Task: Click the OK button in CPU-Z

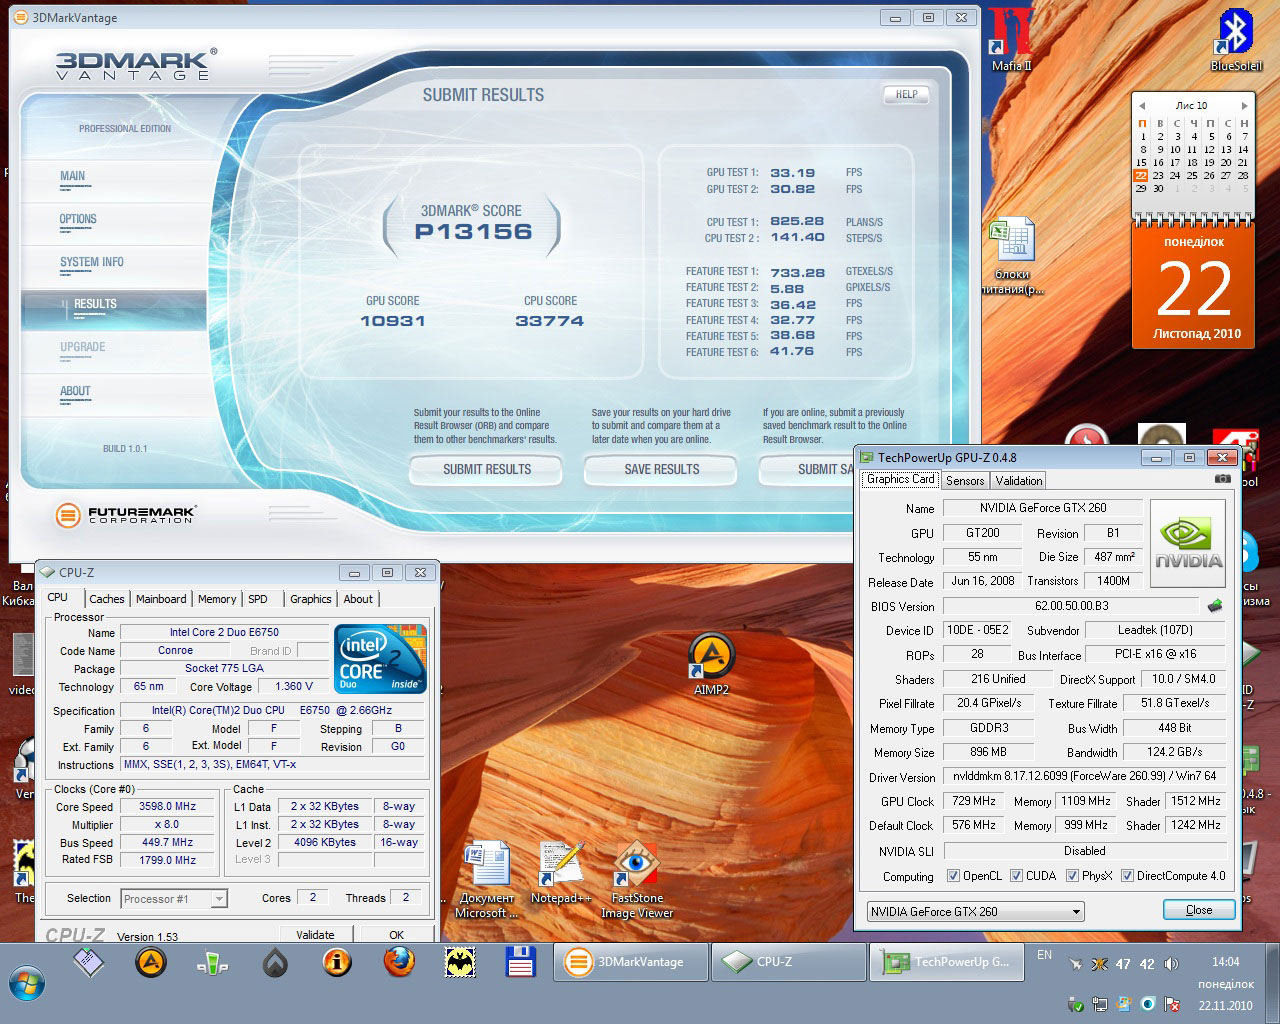Action: click(x=397, y=935)
